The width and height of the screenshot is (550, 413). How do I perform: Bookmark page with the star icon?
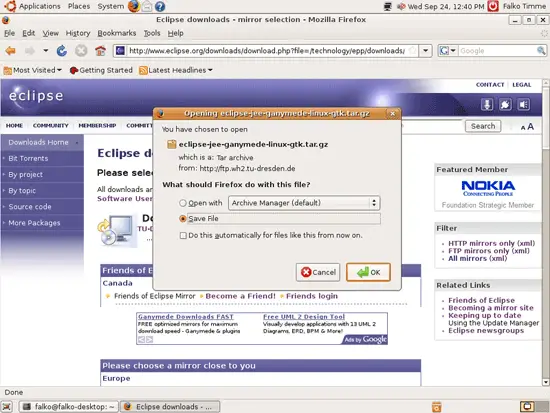(413, 51)
